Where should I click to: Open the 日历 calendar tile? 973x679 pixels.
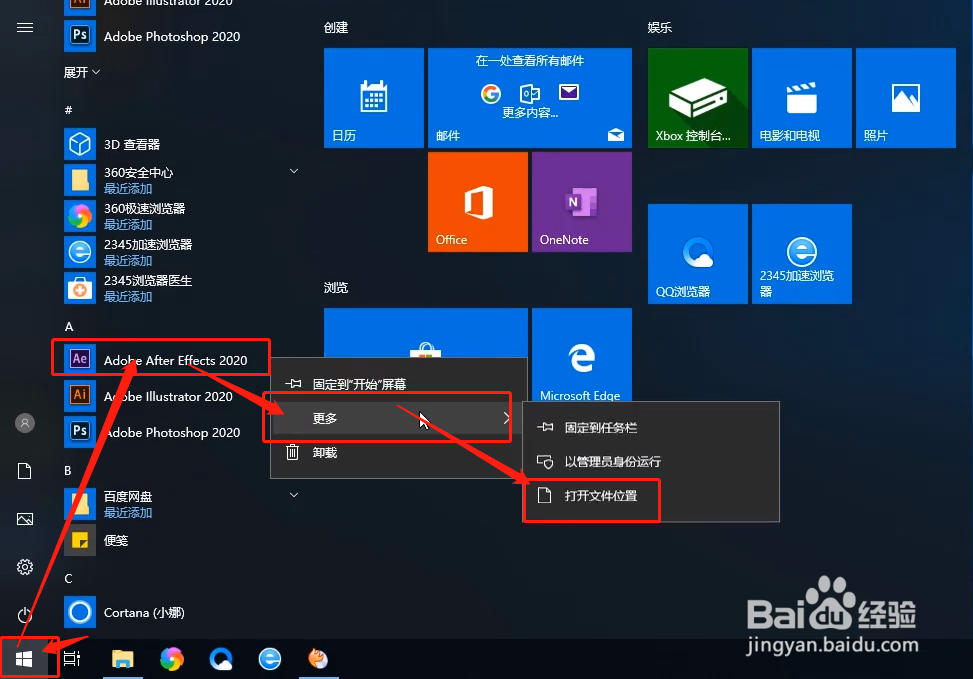(374, 97)
